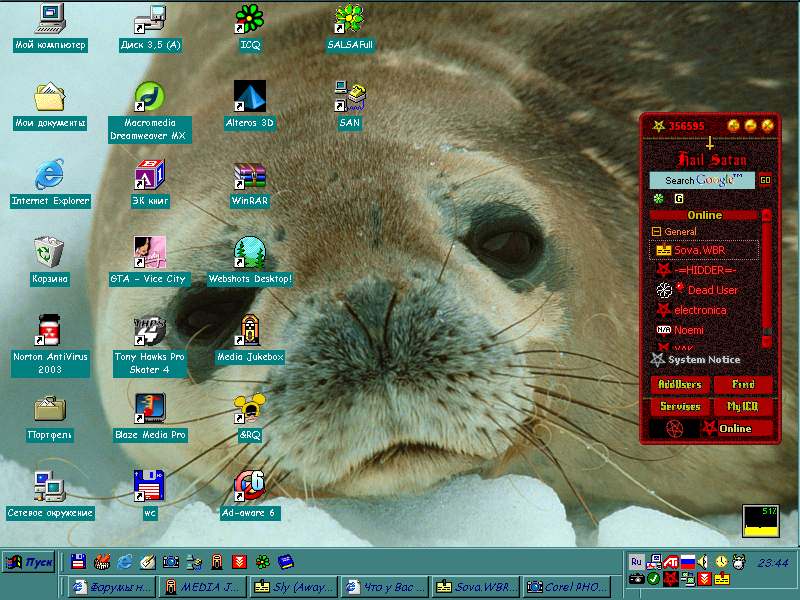Click the volume speaker tray icon
The width and height of the screenshot is (800, 600).
point(703,562)
